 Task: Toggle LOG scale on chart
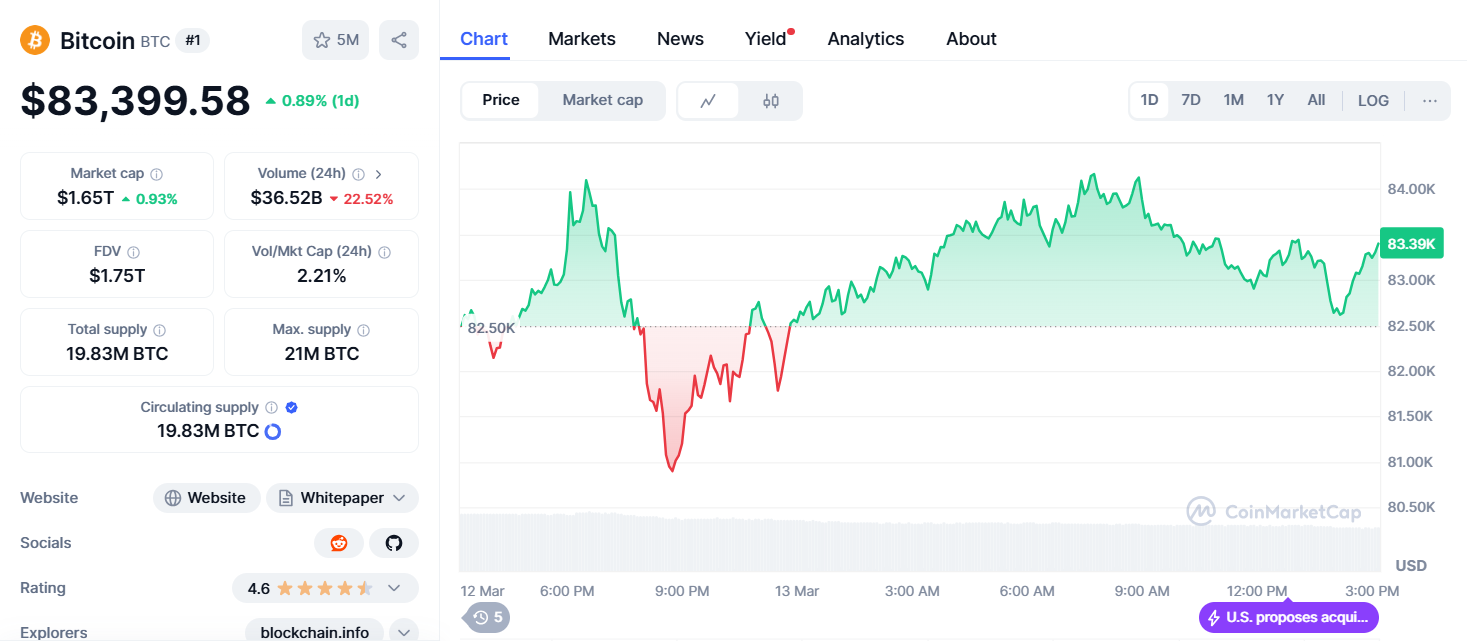tap(1373, 101)
